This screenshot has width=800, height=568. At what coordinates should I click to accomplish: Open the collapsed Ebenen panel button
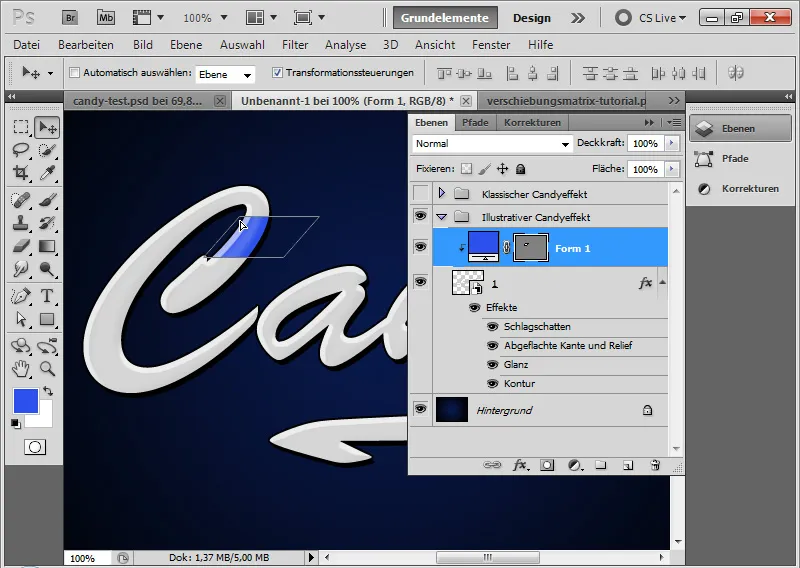[x=740, y=129]
